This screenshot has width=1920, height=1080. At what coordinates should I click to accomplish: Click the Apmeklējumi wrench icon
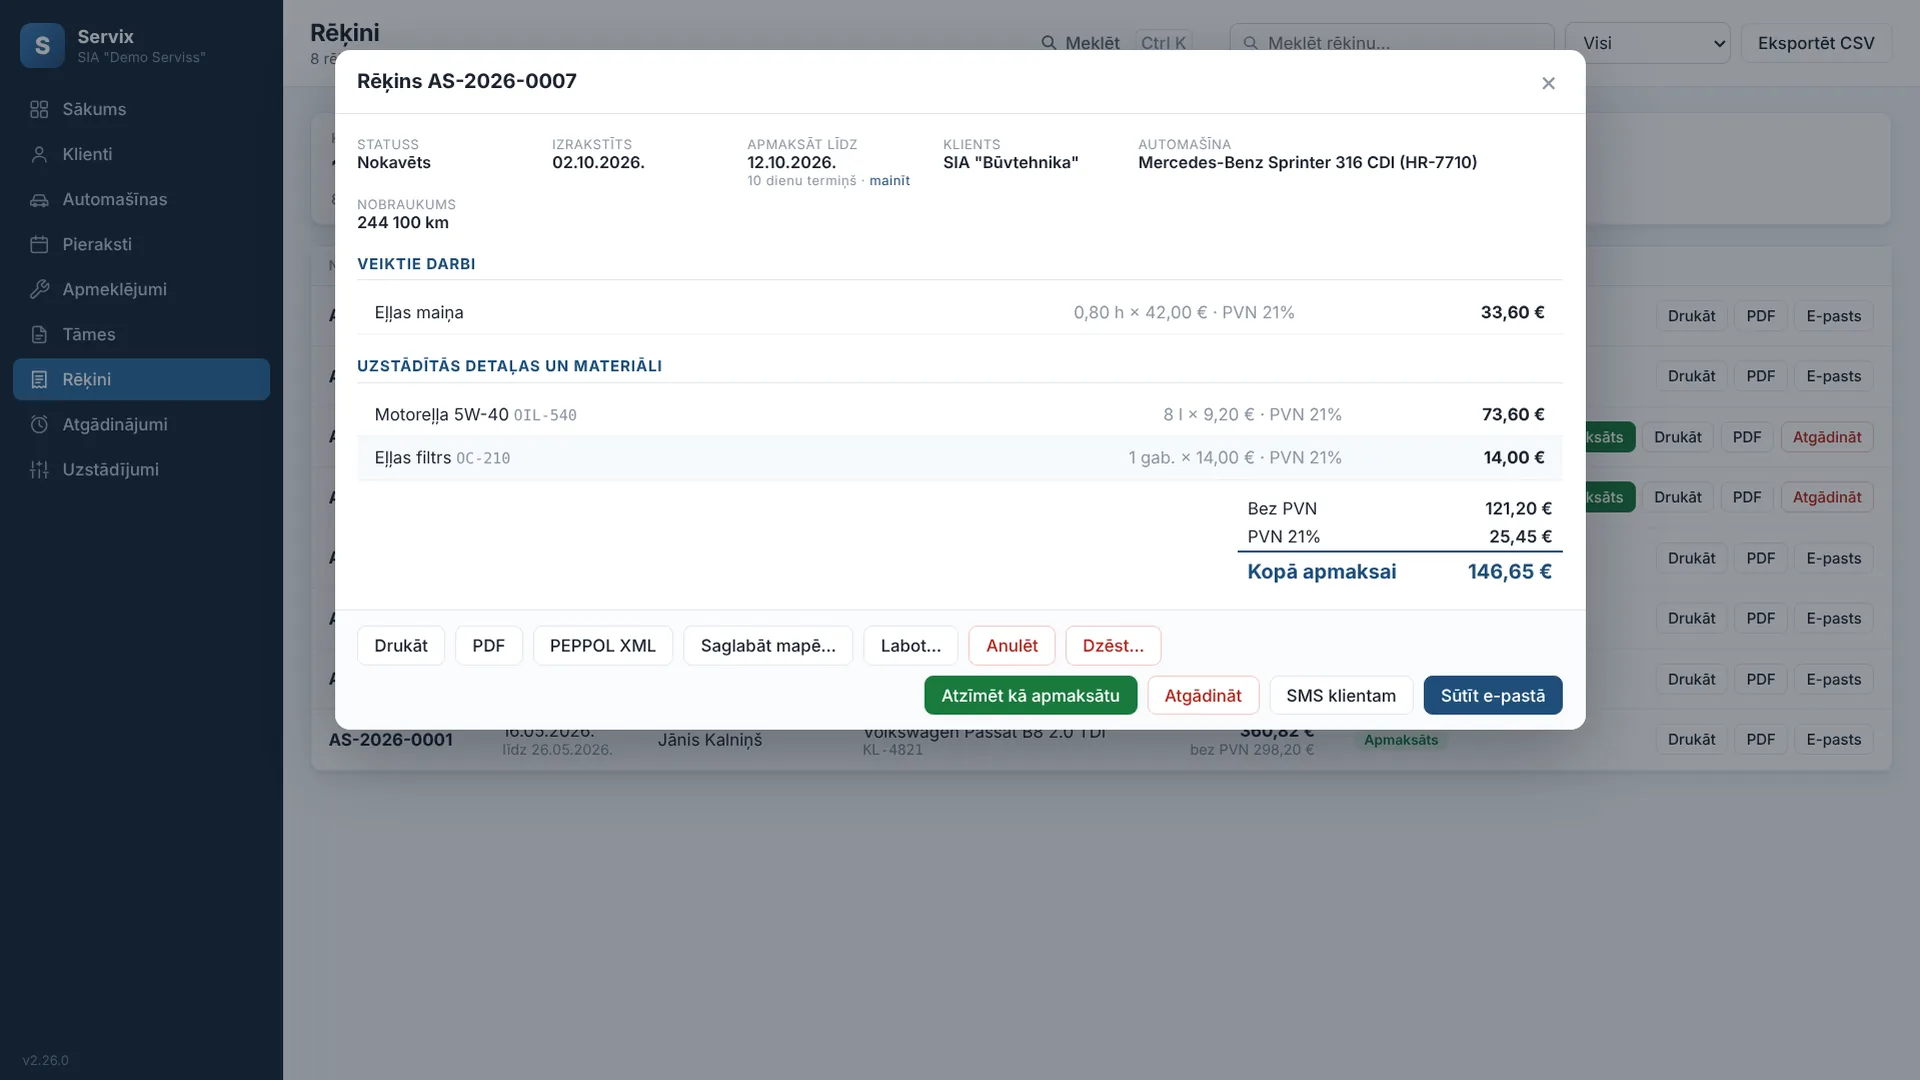tap(39, 289)
